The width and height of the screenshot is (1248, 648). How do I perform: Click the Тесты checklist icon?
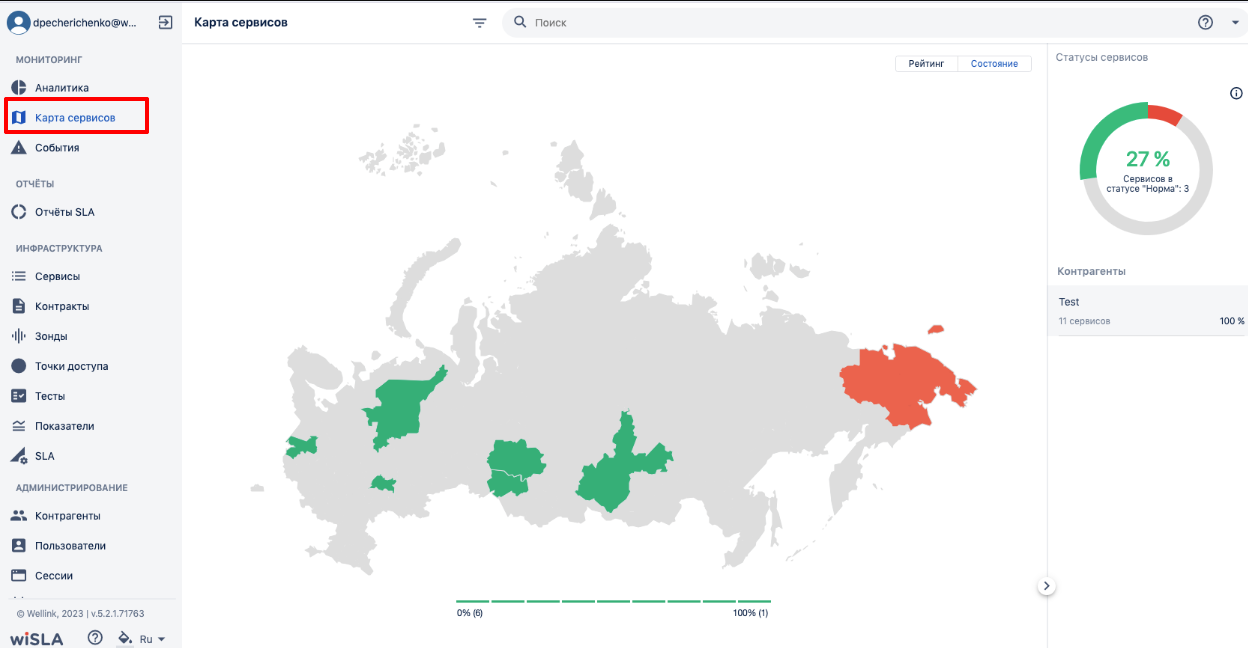pyautogui.click(x=18, y=396)
